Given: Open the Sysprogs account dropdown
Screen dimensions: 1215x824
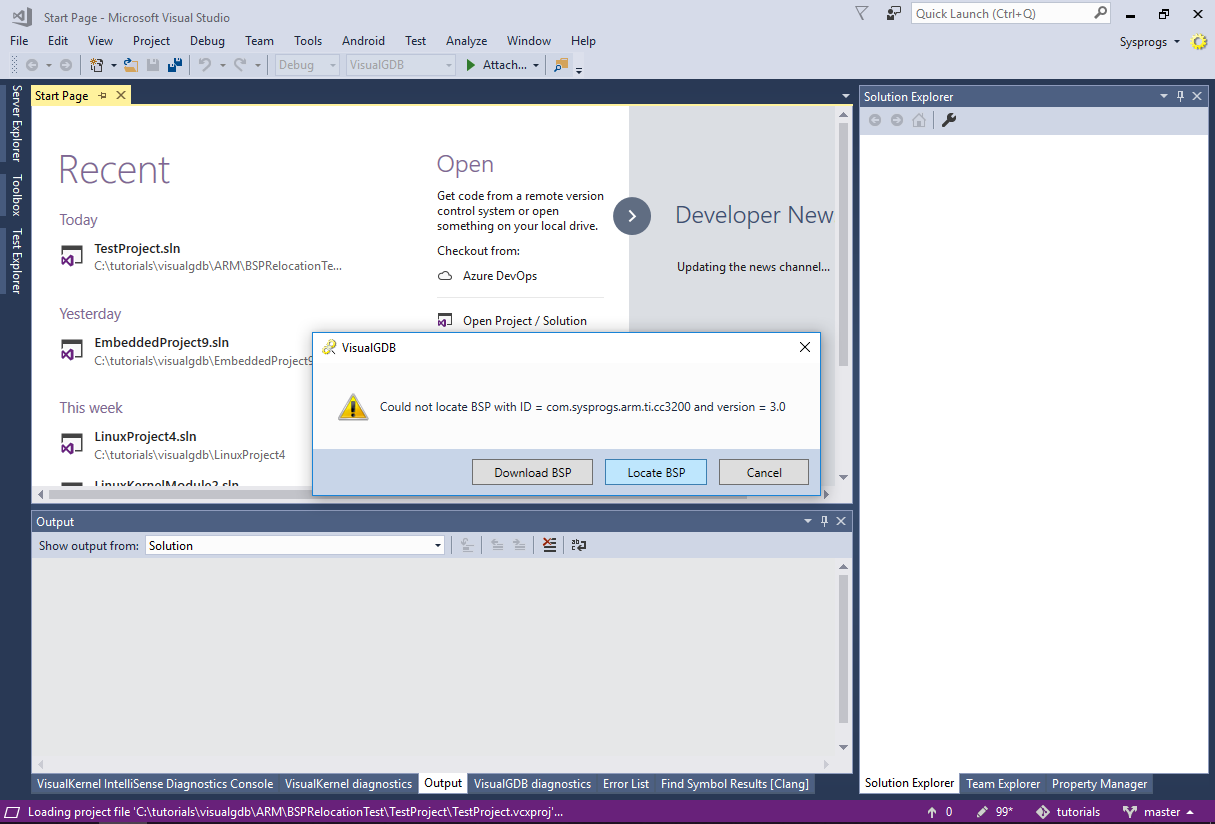Looking at the screenshot, I should (x=1150, y=41).
